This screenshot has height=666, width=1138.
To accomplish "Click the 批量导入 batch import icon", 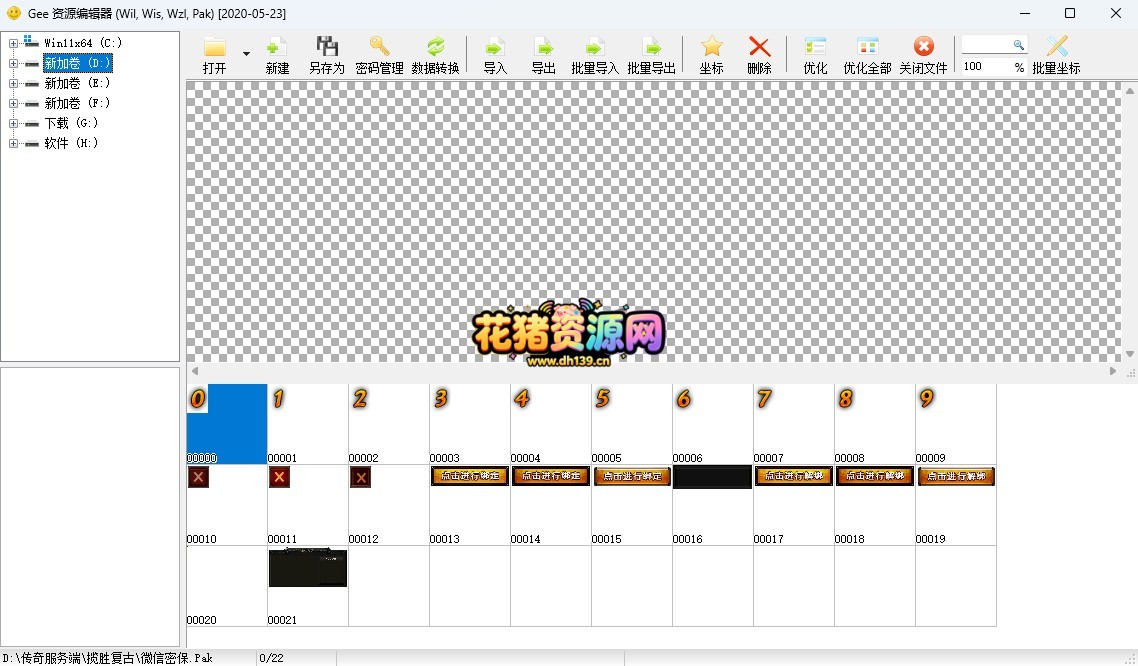I will pos(594,47).
